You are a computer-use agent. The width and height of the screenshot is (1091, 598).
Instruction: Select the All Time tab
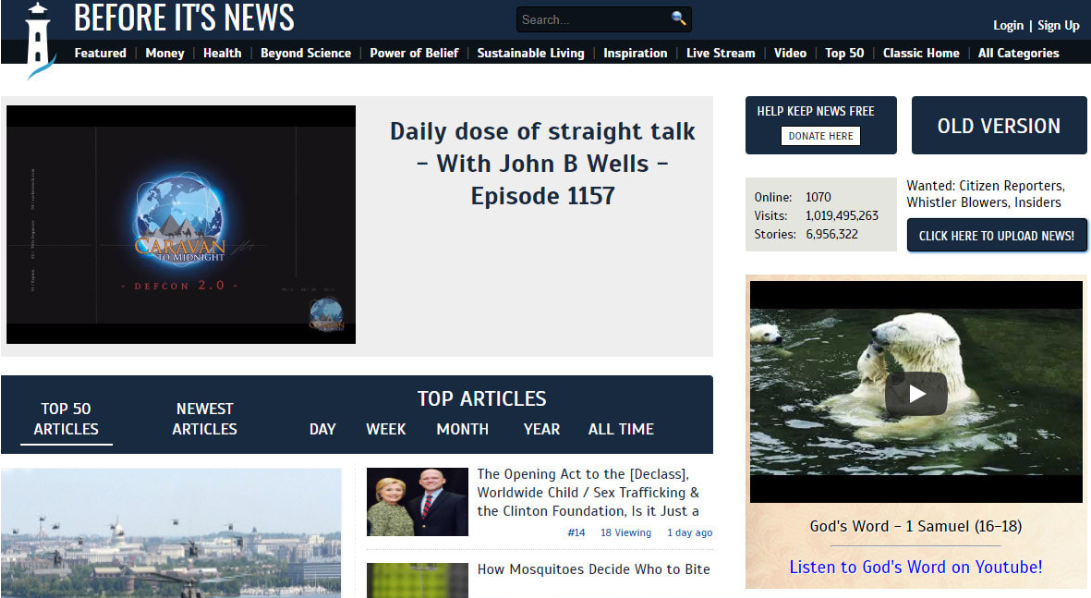(620, 429)
